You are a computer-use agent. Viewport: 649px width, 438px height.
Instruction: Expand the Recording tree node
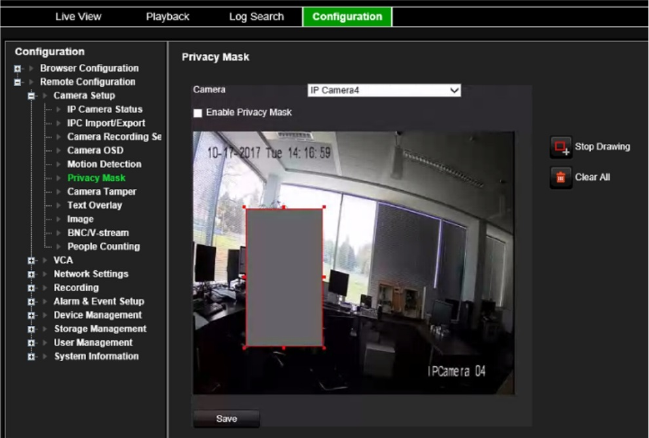click(x=31, y=288)
